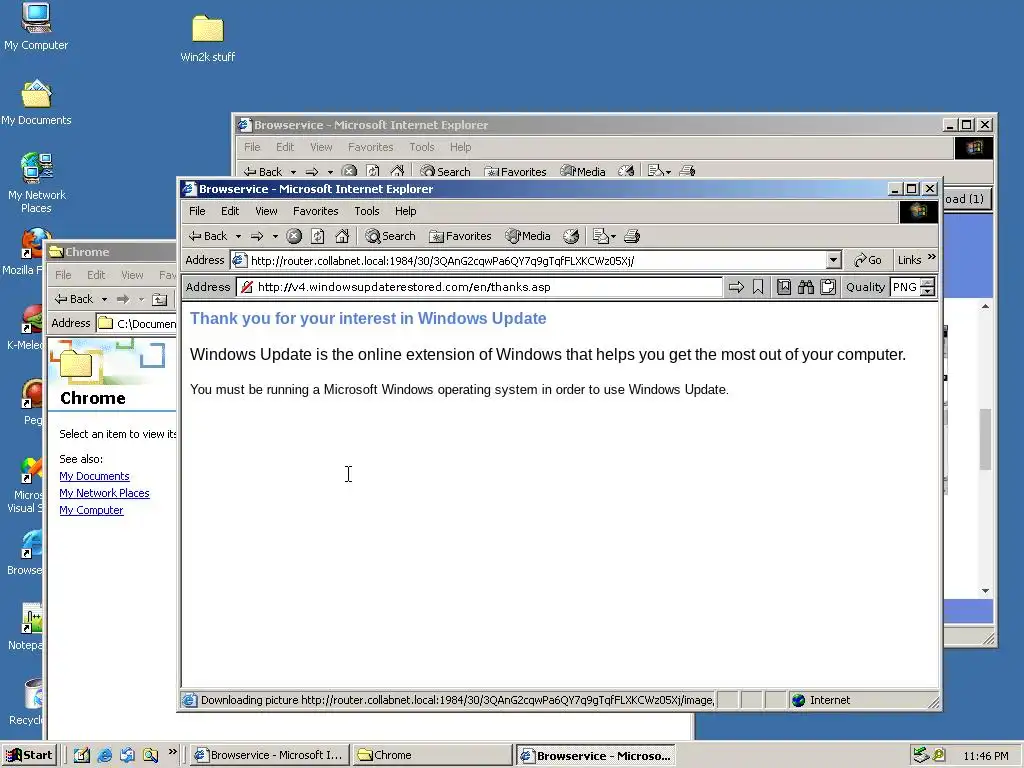Switch to first Browservice taskbar button
The height and width of the screenshot is (768, 1024).
269,755
